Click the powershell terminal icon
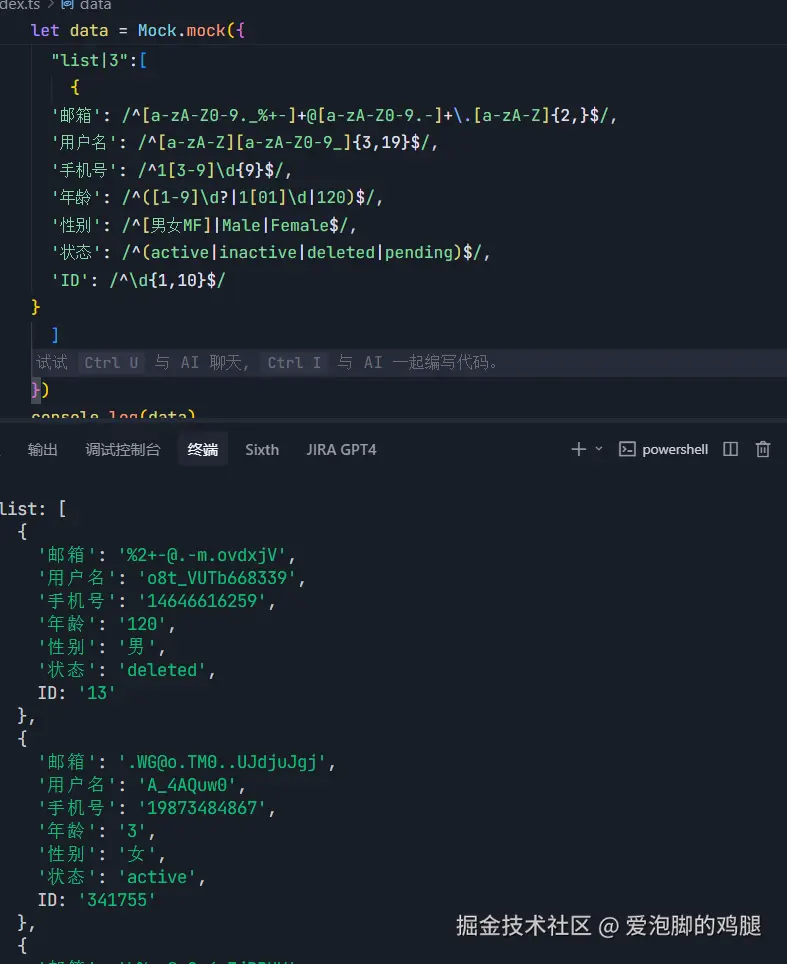 pos(627,449)
